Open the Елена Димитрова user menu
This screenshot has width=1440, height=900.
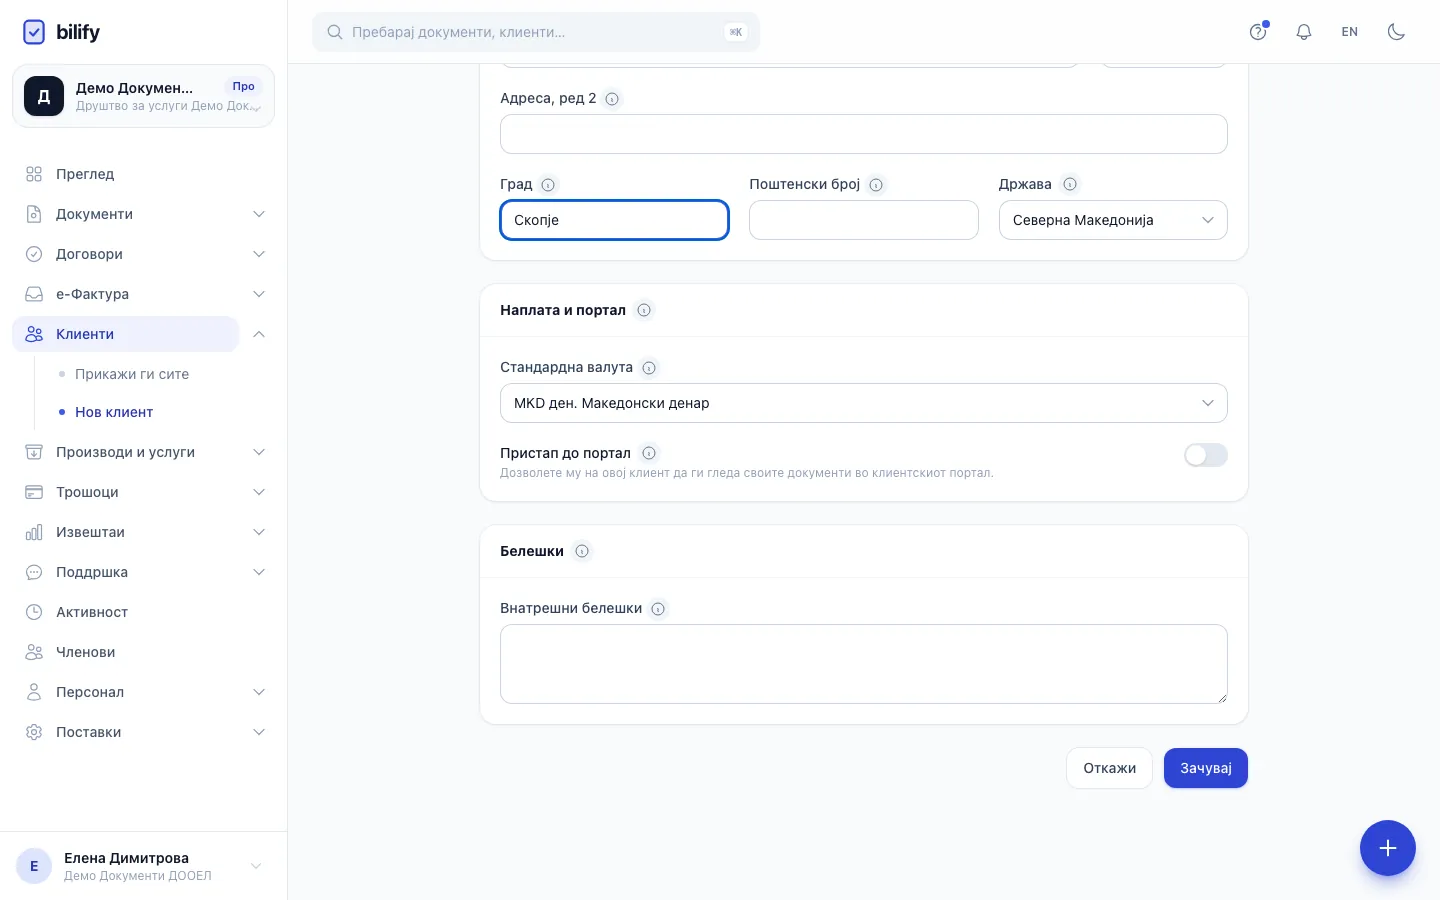[x=143, y=866]
